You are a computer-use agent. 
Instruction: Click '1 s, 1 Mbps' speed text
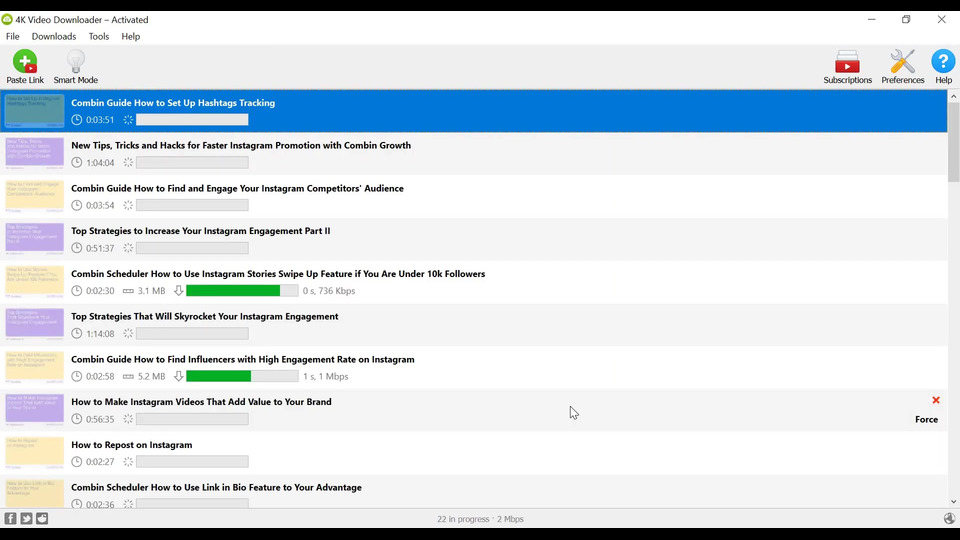pos(326,376)
